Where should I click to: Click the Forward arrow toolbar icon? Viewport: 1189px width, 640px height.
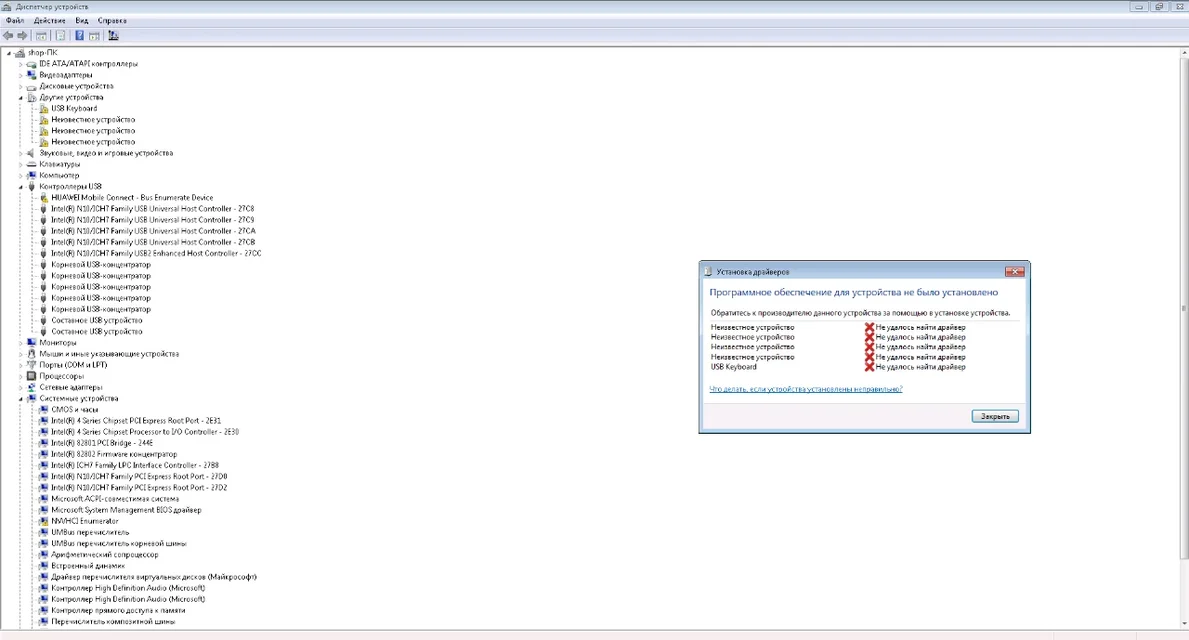click(x=22, y=36)
